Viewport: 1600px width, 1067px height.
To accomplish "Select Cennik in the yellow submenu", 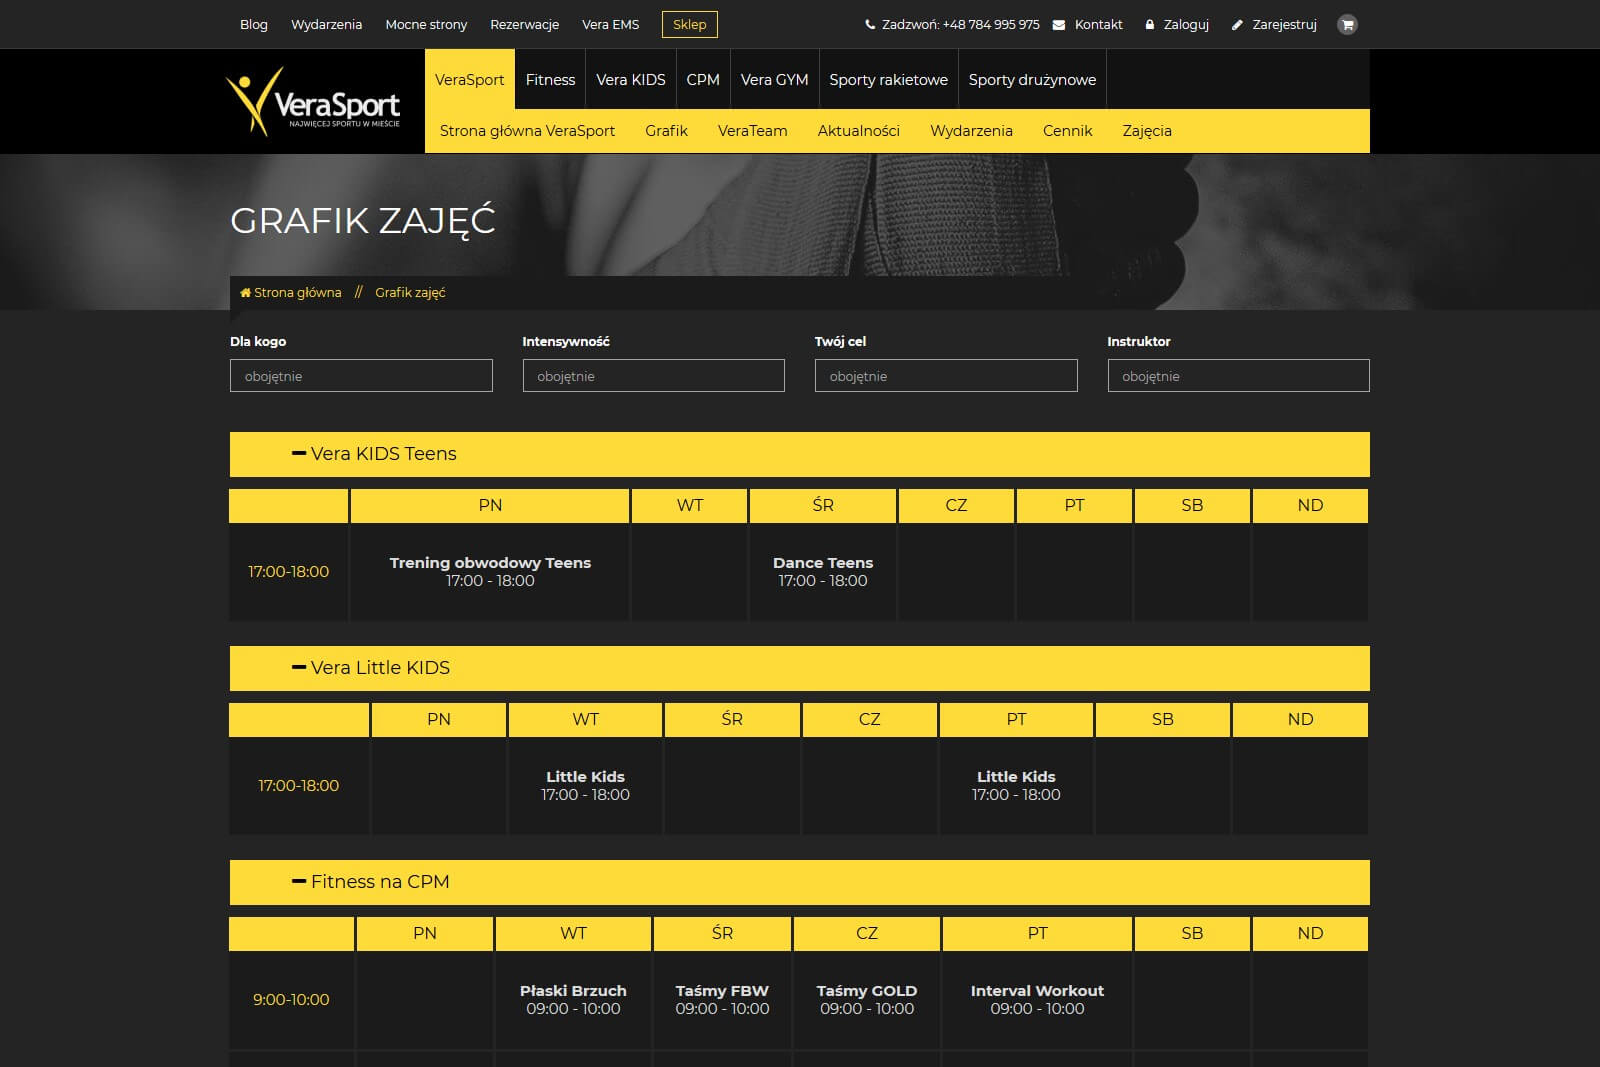I will click(x=1067, y=131).
